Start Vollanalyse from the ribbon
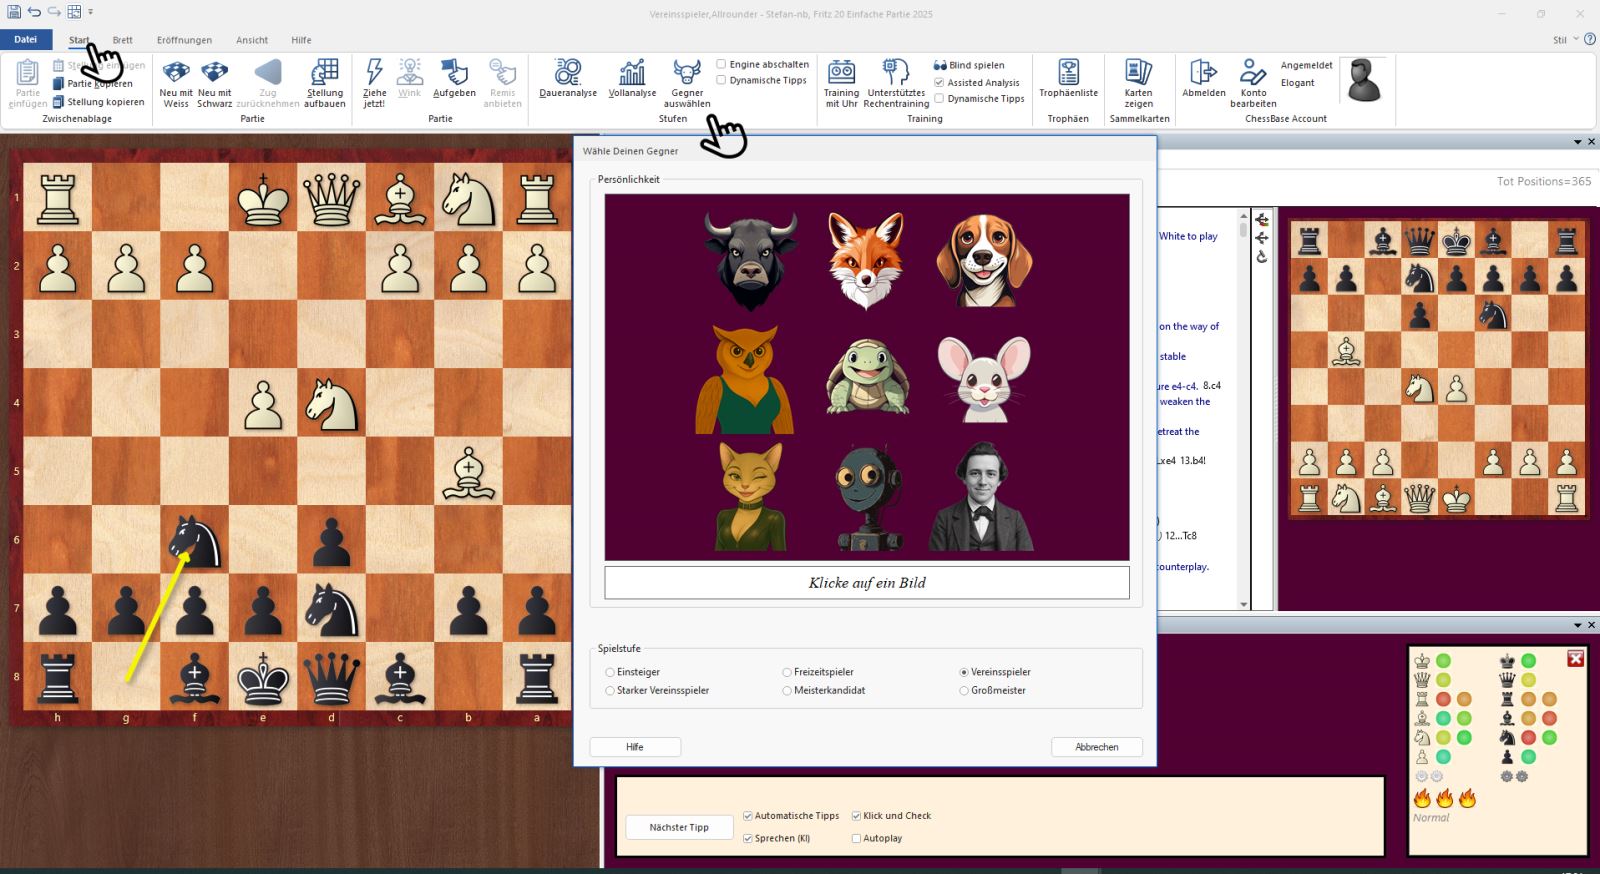1600x874 pixels. pos(632,73)
